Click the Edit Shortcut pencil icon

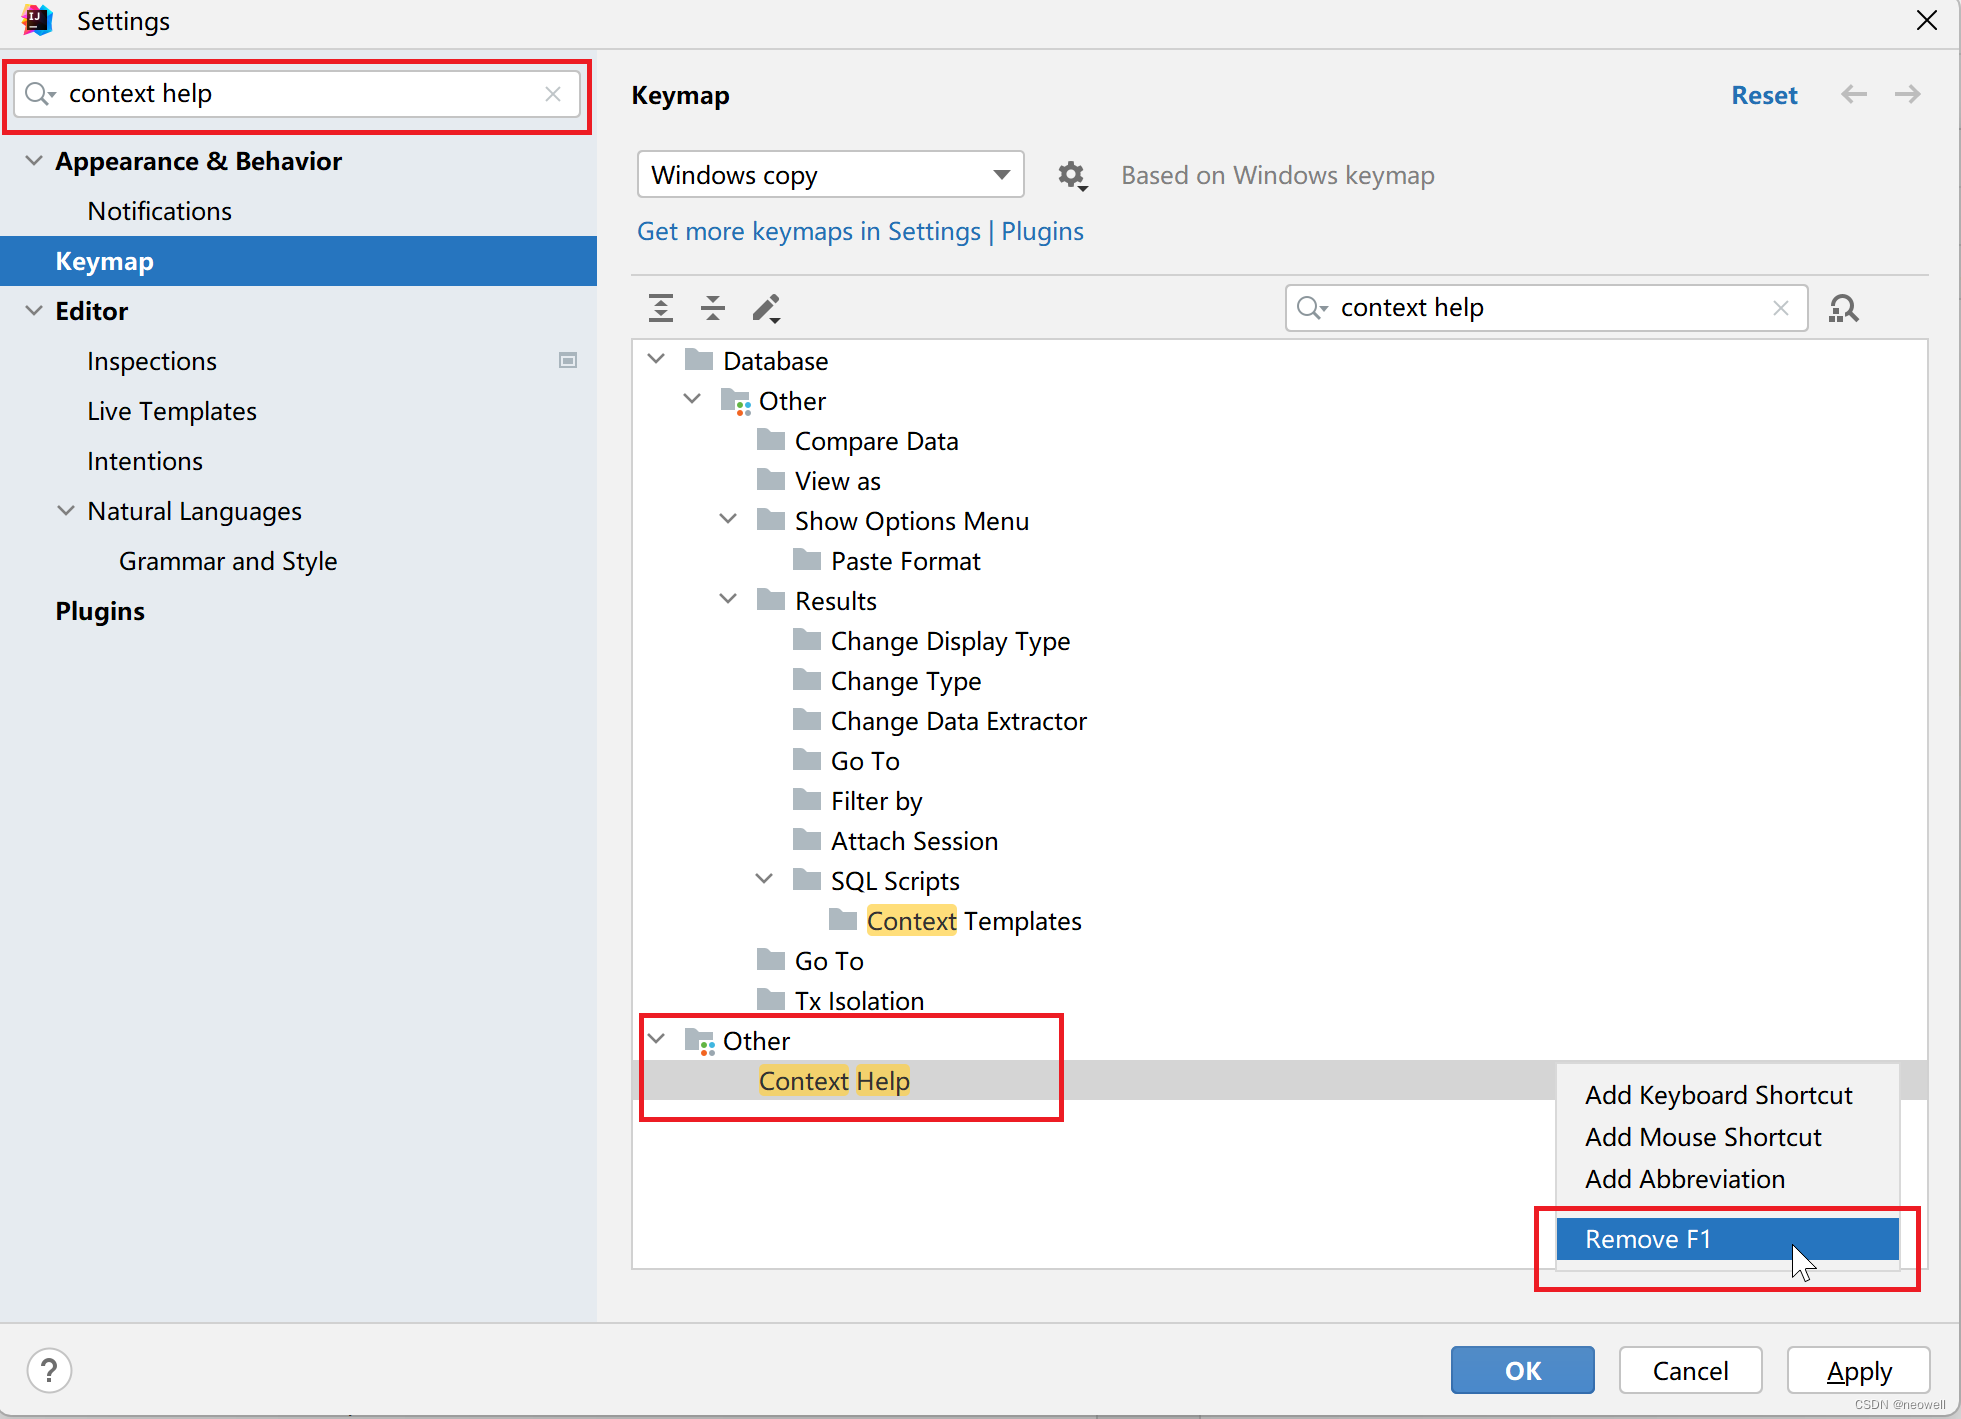coord(766,308)
